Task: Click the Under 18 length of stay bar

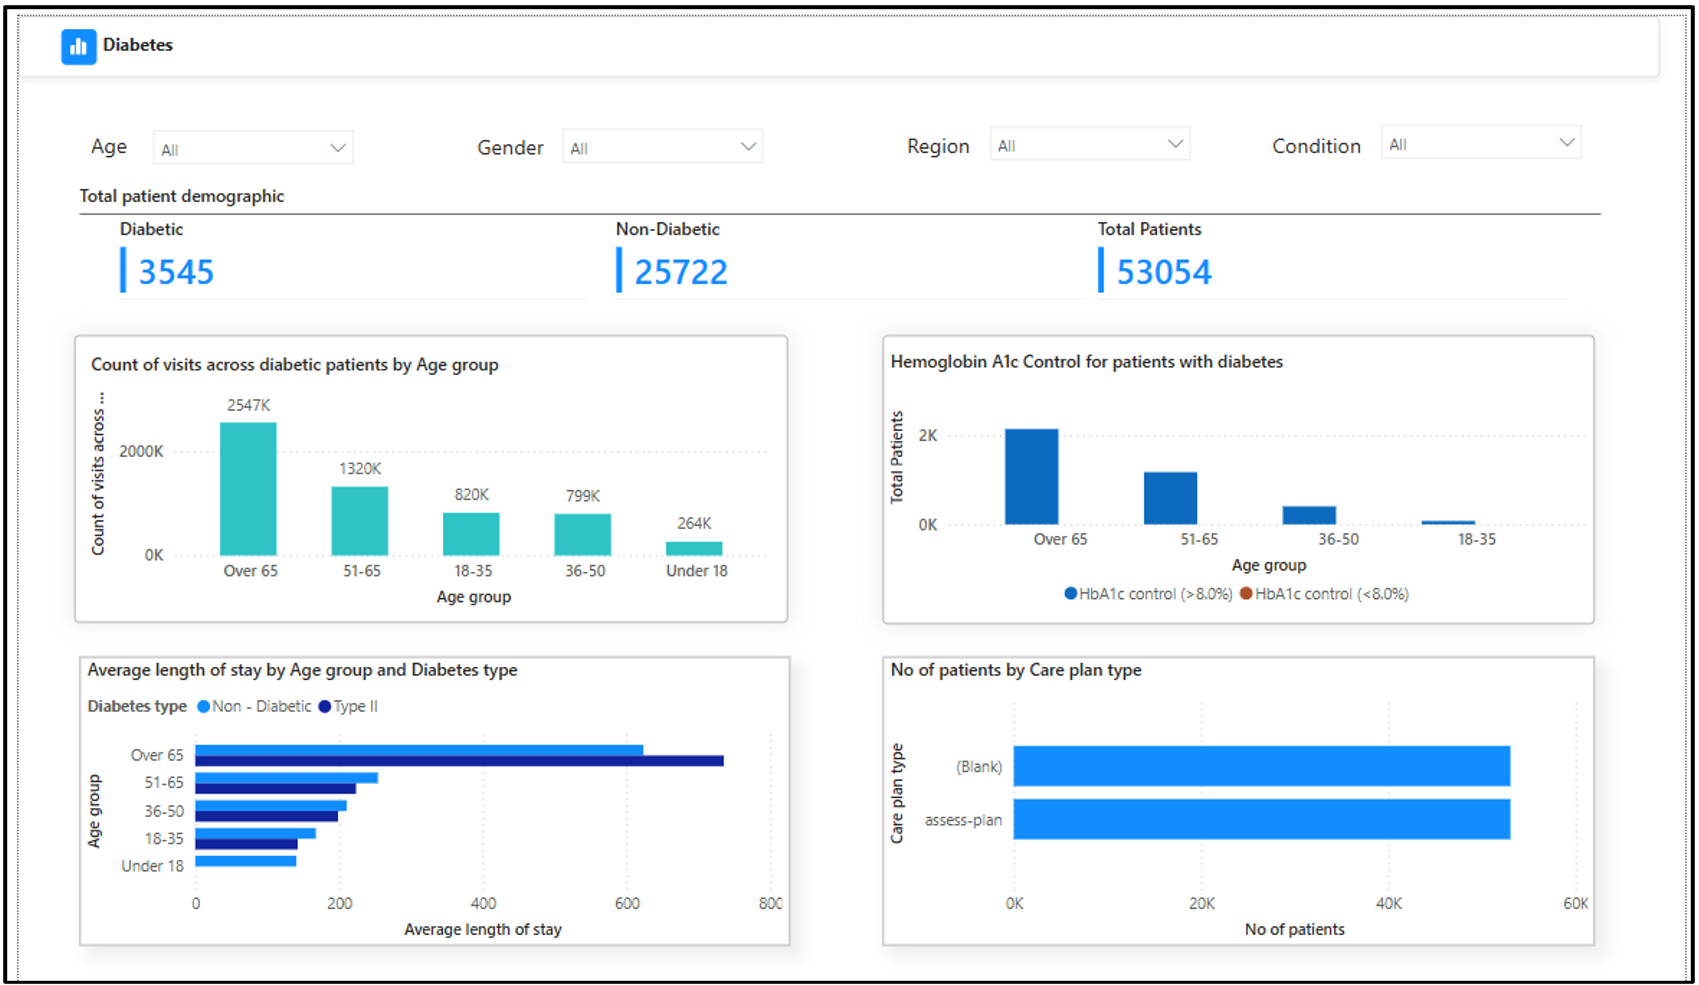Action: click(246, 861)
